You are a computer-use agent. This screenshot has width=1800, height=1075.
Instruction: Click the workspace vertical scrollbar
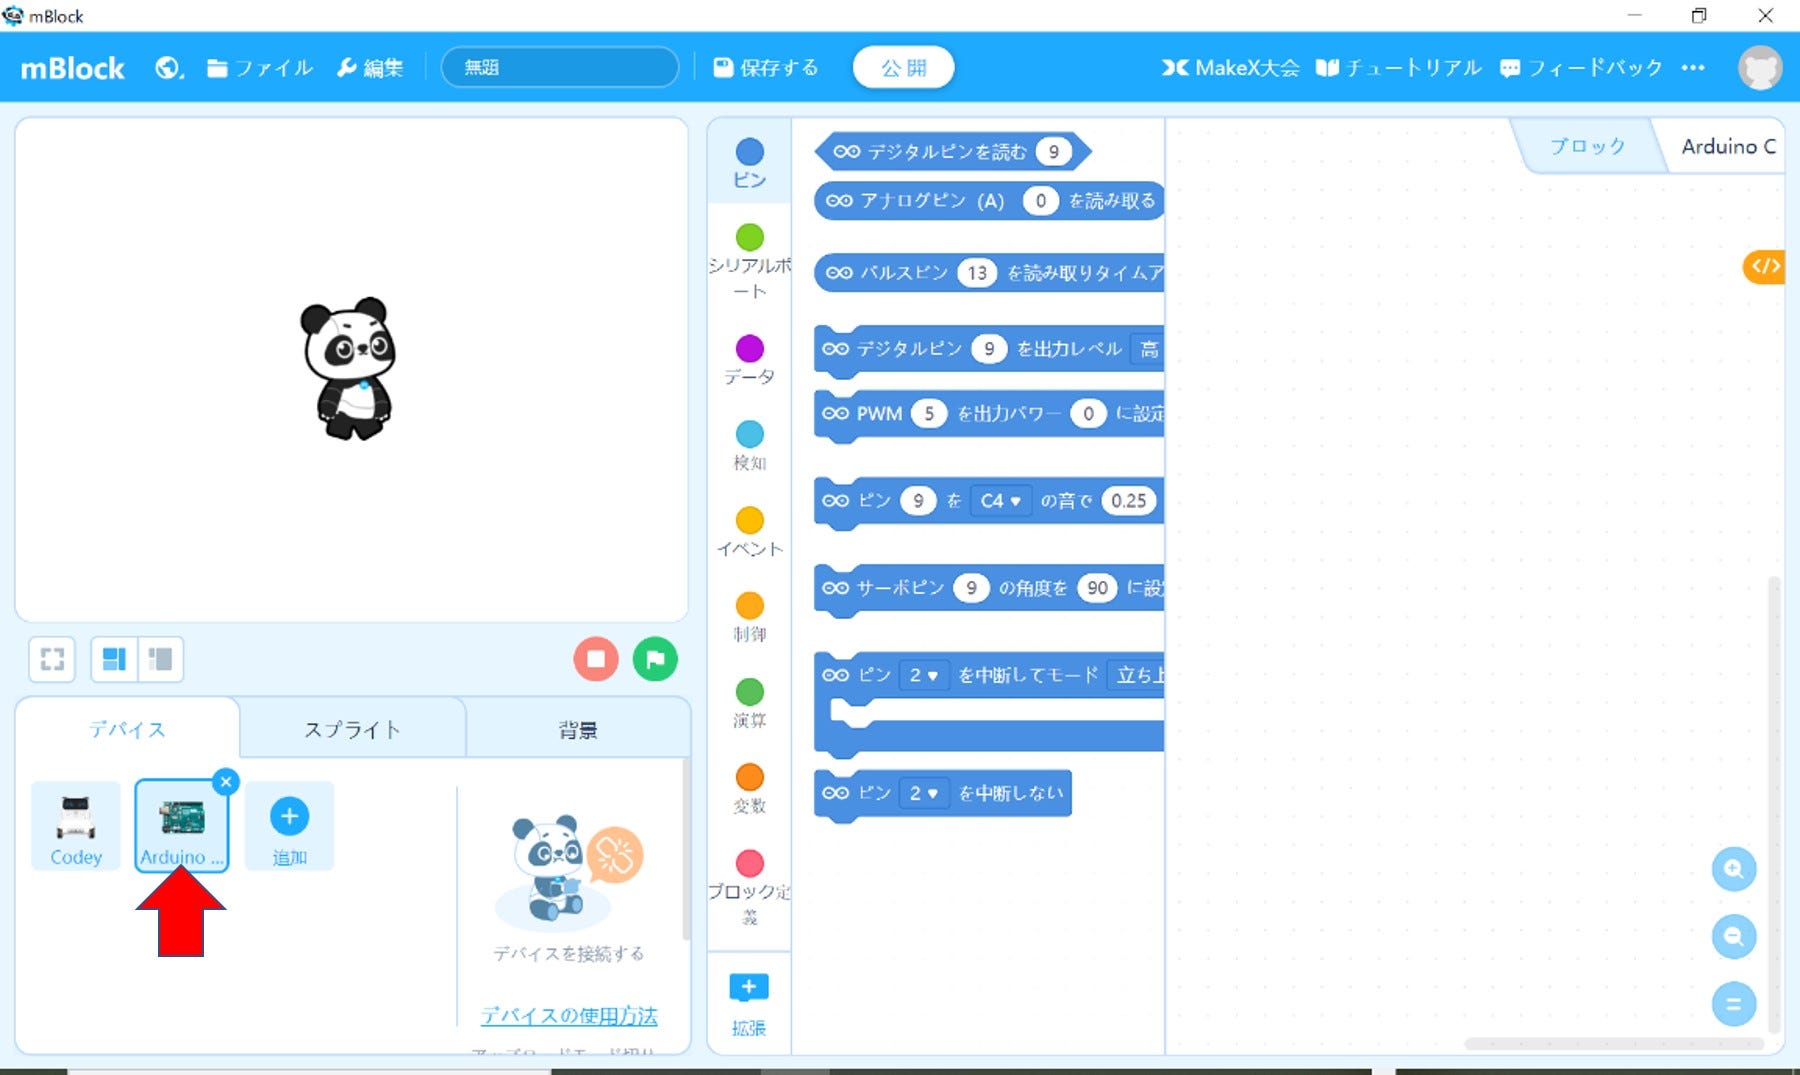coord(1774,805)
